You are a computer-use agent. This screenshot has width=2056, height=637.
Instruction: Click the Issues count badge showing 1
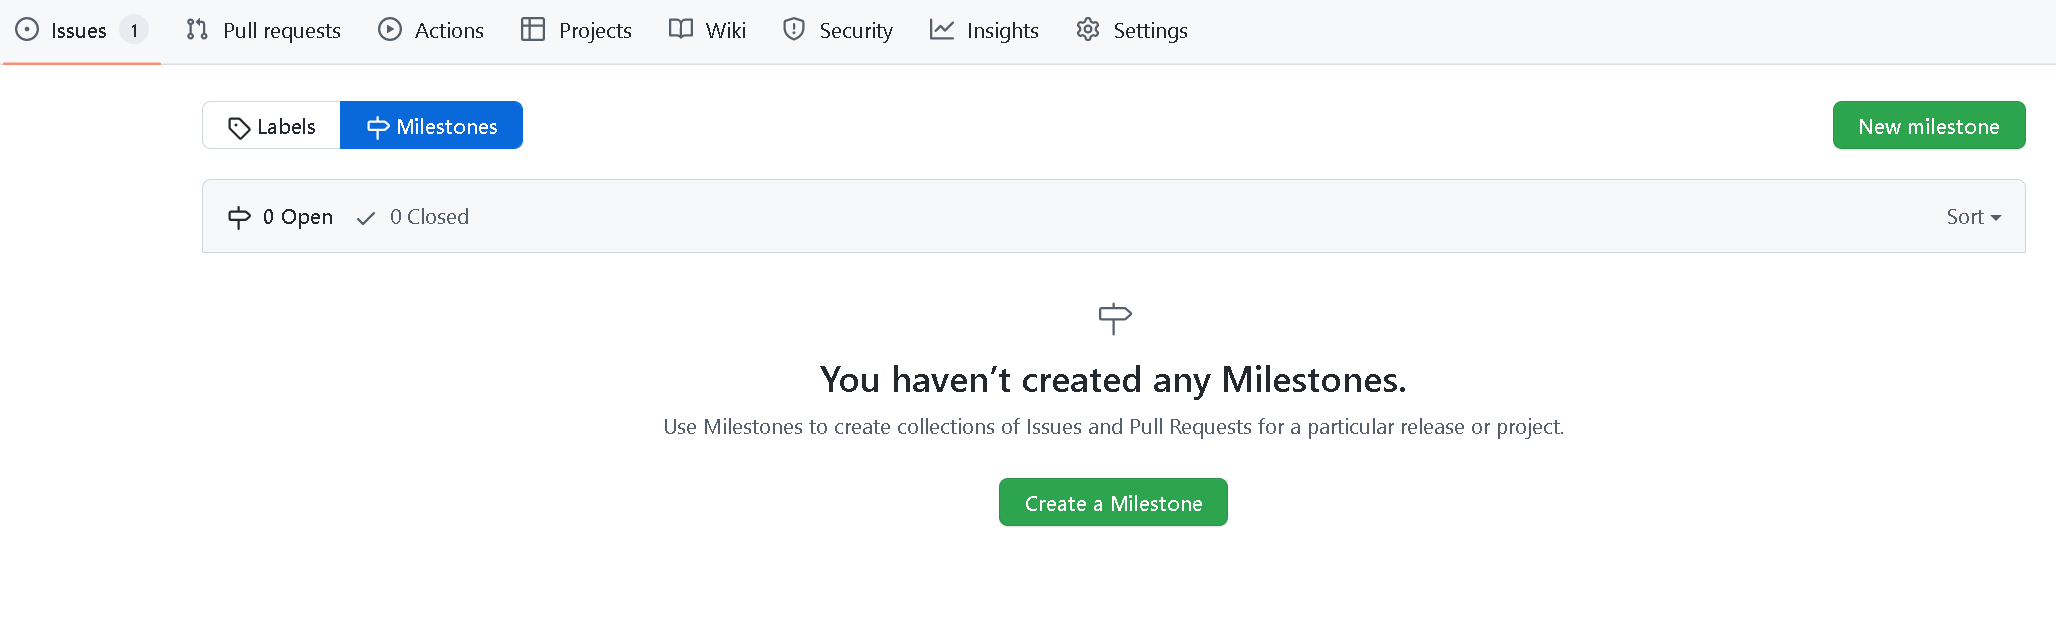click(134, 31)
